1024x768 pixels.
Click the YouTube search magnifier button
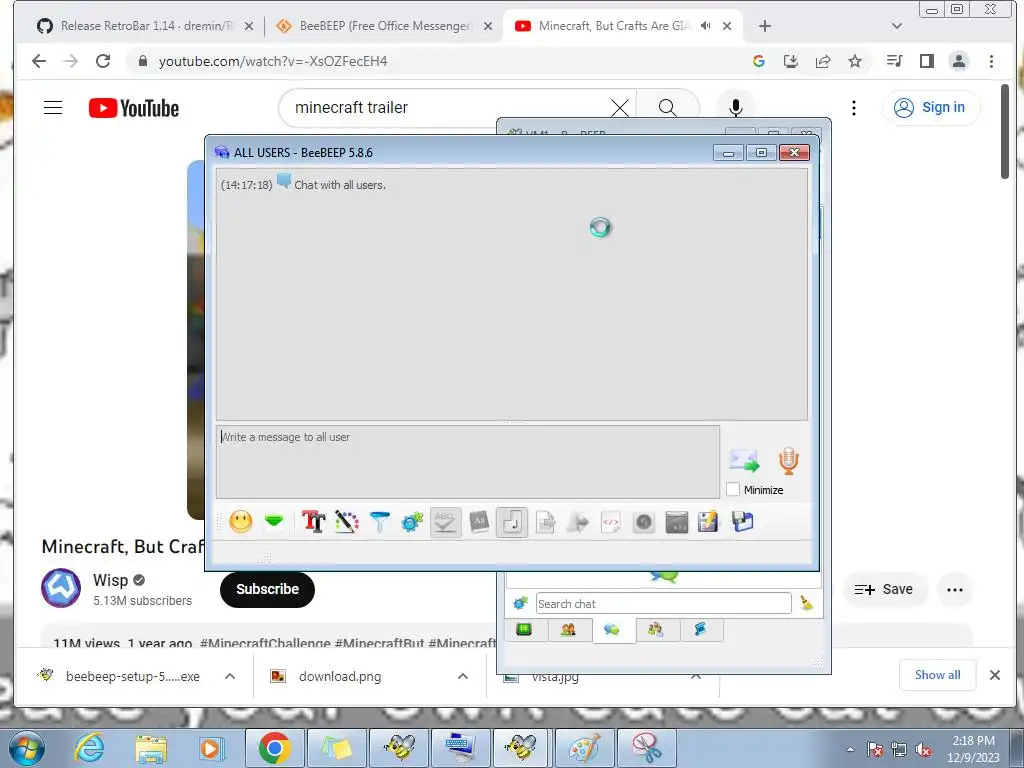click(x=667, y=108)
